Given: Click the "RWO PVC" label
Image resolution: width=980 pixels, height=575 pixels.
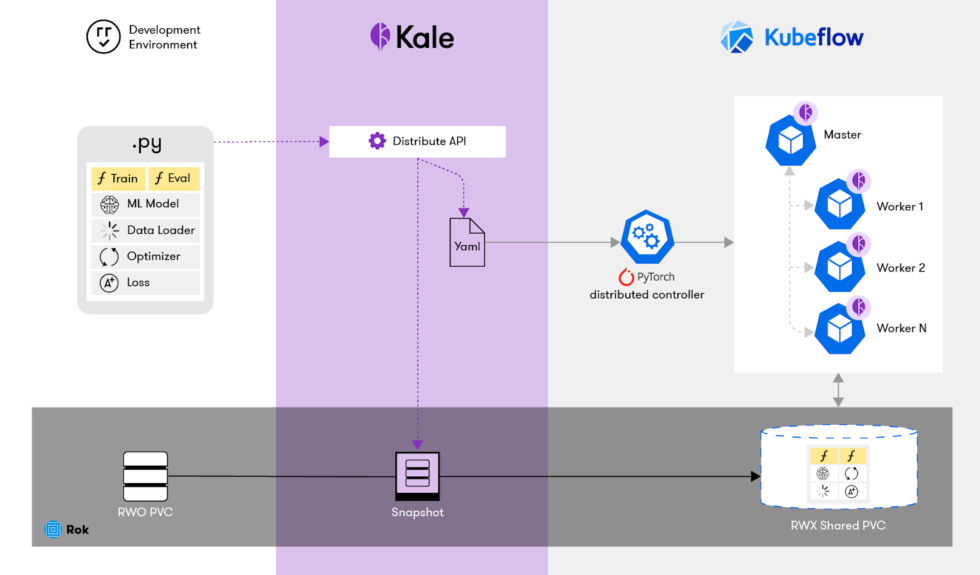Looking at the screenshot, I should 145,512.
